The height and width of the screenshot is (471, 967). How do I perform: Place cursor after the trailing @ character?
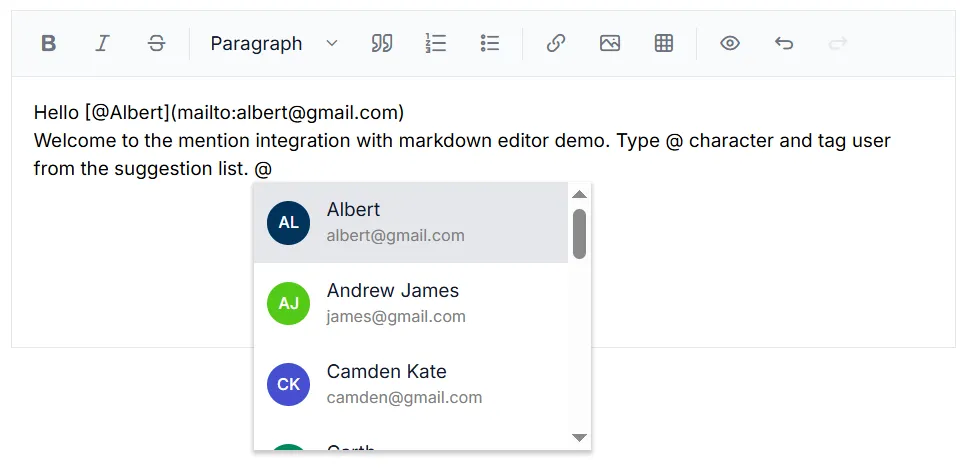273,169
